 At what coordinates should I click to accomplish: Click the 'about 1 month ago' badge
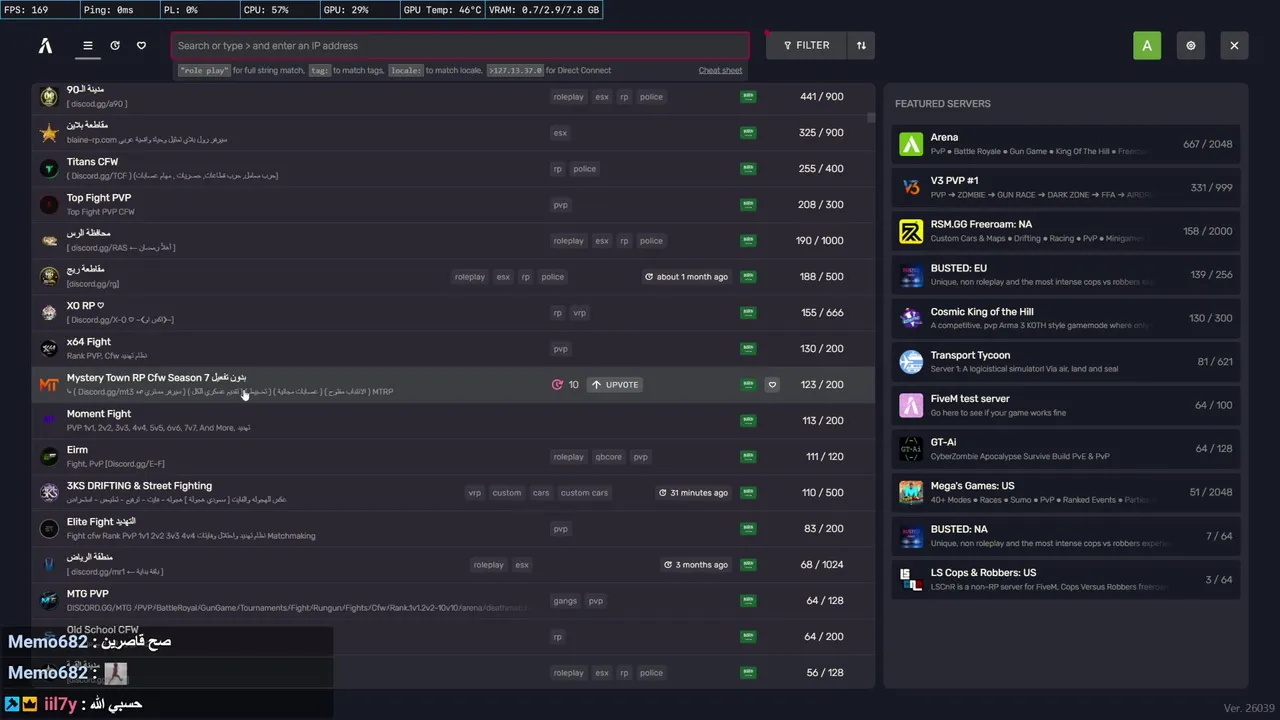[687, 277]
